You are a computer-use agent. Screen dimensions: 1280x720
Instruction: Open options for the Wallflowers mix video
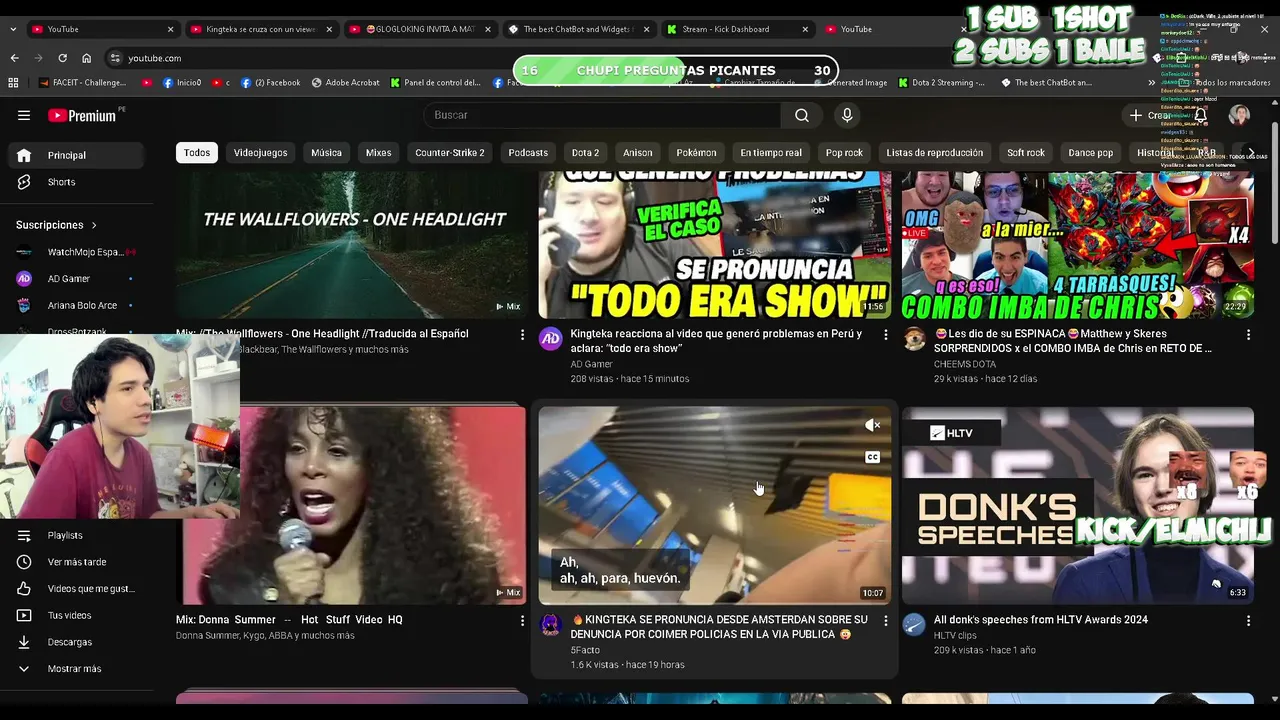click(522, 335)
